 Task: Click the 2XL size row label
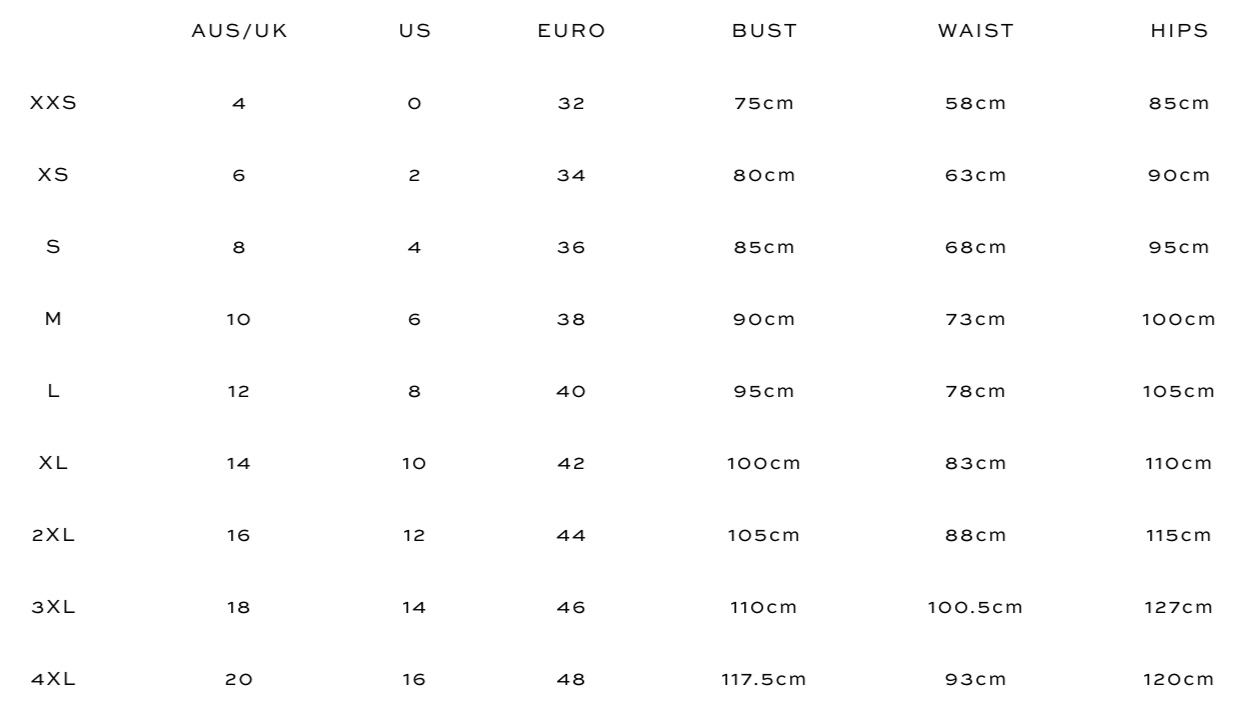54,535
